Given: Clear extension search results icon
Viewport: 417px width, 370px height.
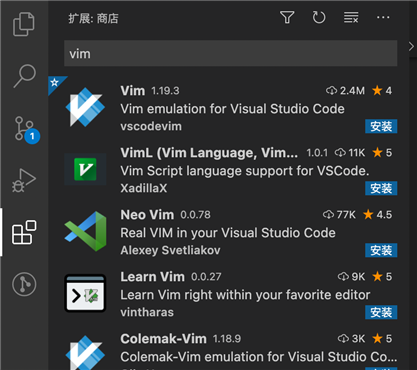Looking at the screenshot, I should (351, 17).
